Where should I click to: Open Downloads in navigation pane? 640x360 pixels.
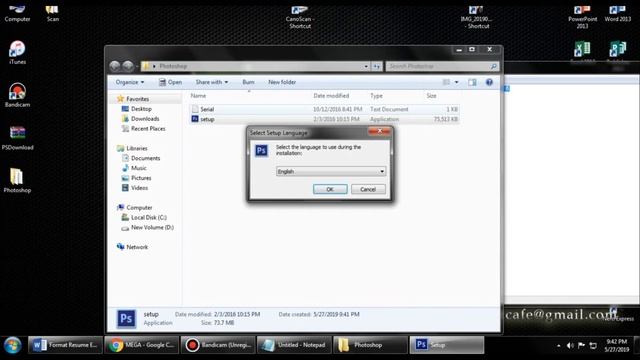point(145,119)
